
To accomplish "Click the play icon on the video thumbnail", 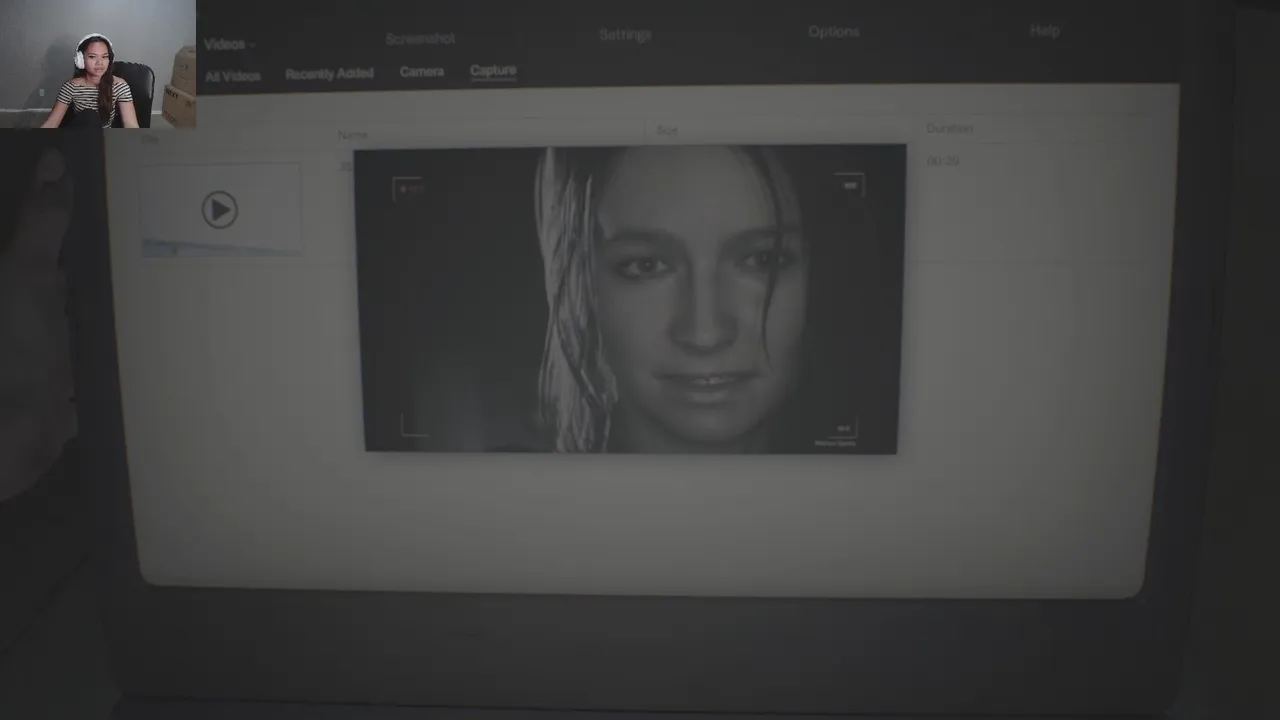I will 219,209.
